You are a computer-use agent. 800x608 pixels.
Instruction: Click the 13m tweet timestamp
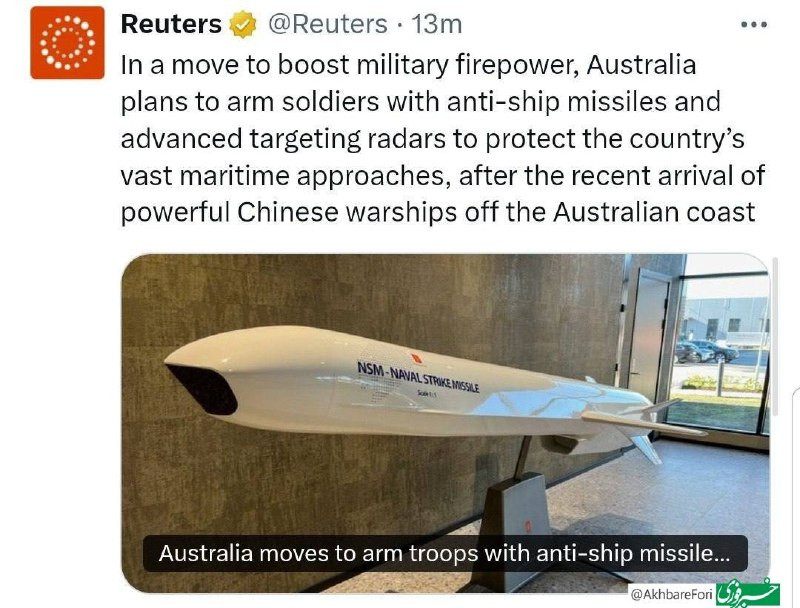pyautogui.click(x=437, y=24)
